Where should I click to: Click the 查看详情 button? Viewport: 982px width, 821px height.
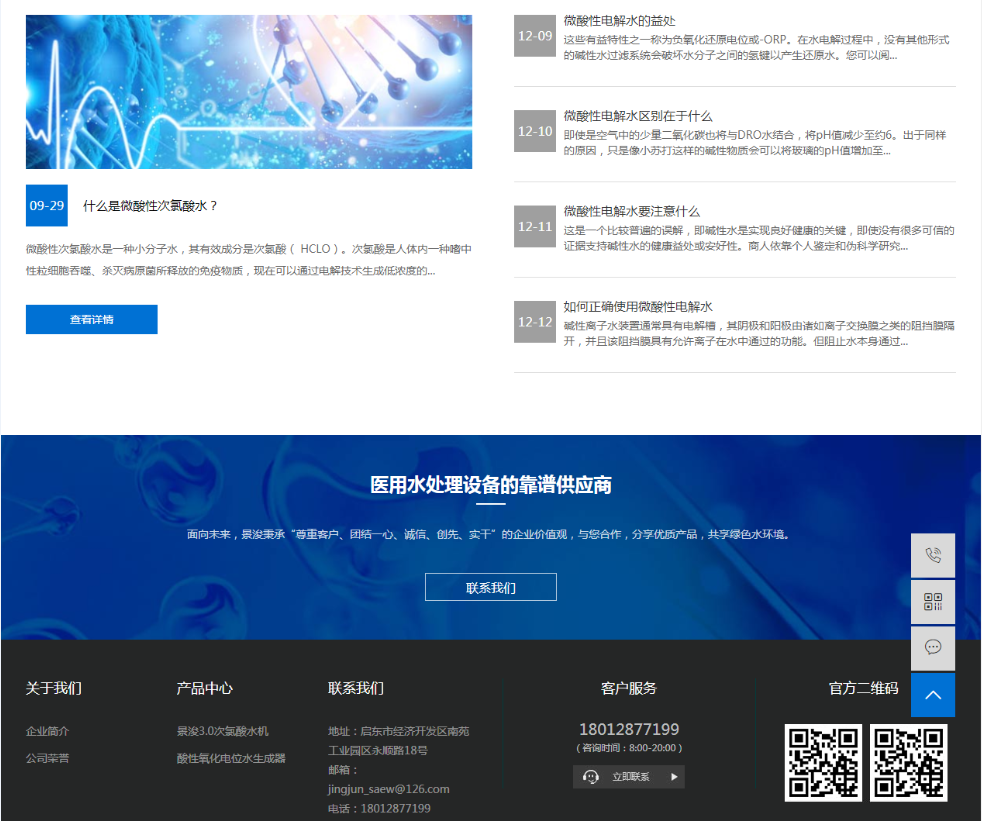click(91, 320)
